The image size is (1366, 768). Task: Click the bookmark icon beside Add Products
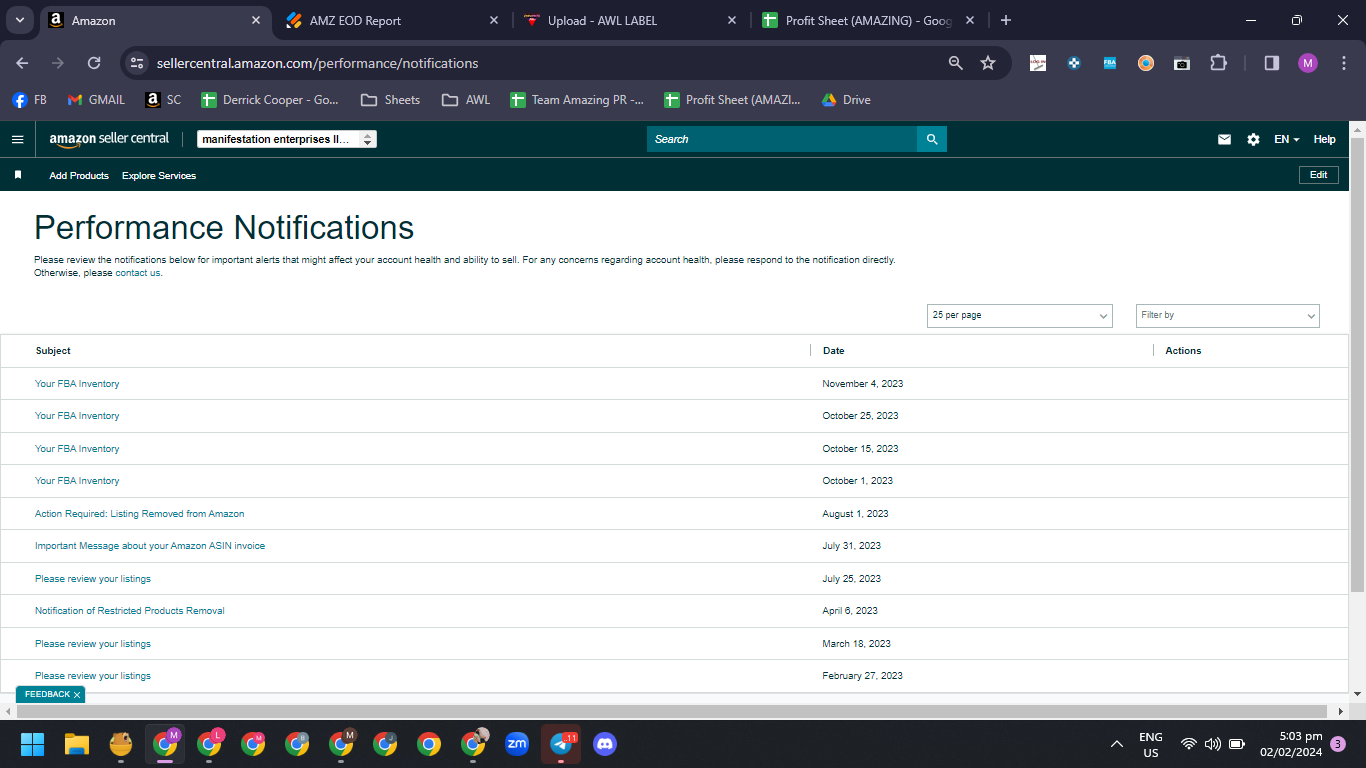point(18,175)
